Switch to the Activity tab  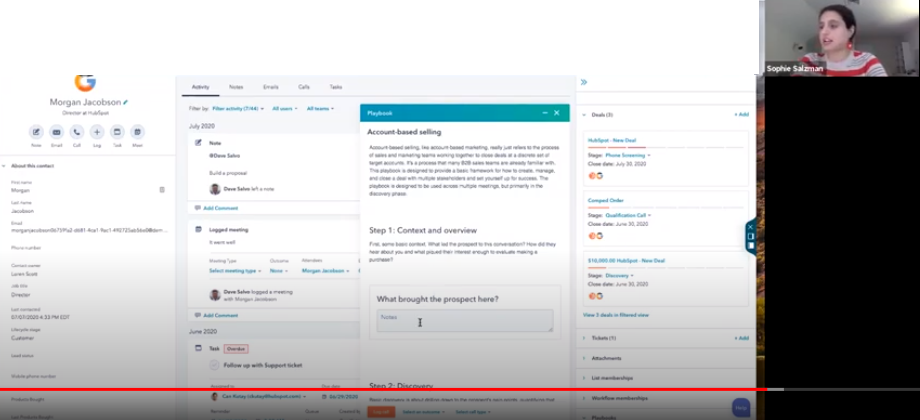coord(201,87)
